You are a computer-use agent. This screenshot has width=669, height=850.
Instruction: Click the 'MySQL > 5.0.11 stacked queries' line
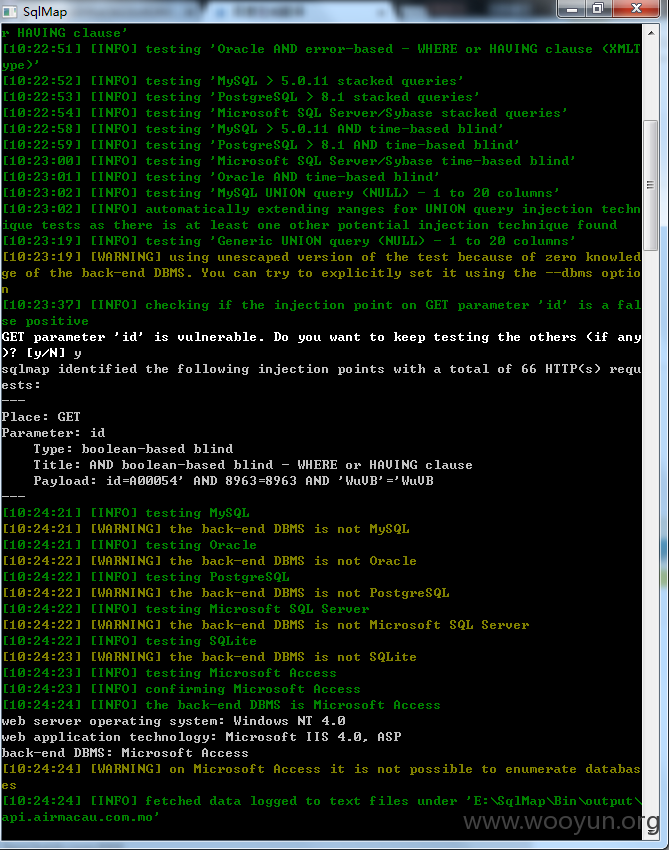point(233,81)
